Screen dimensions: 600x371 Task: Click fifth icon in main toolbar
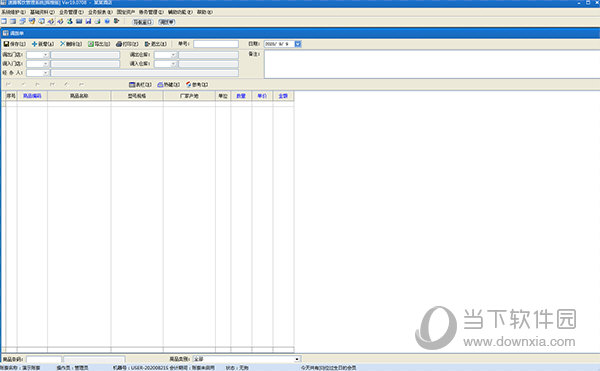click(41, 21)
